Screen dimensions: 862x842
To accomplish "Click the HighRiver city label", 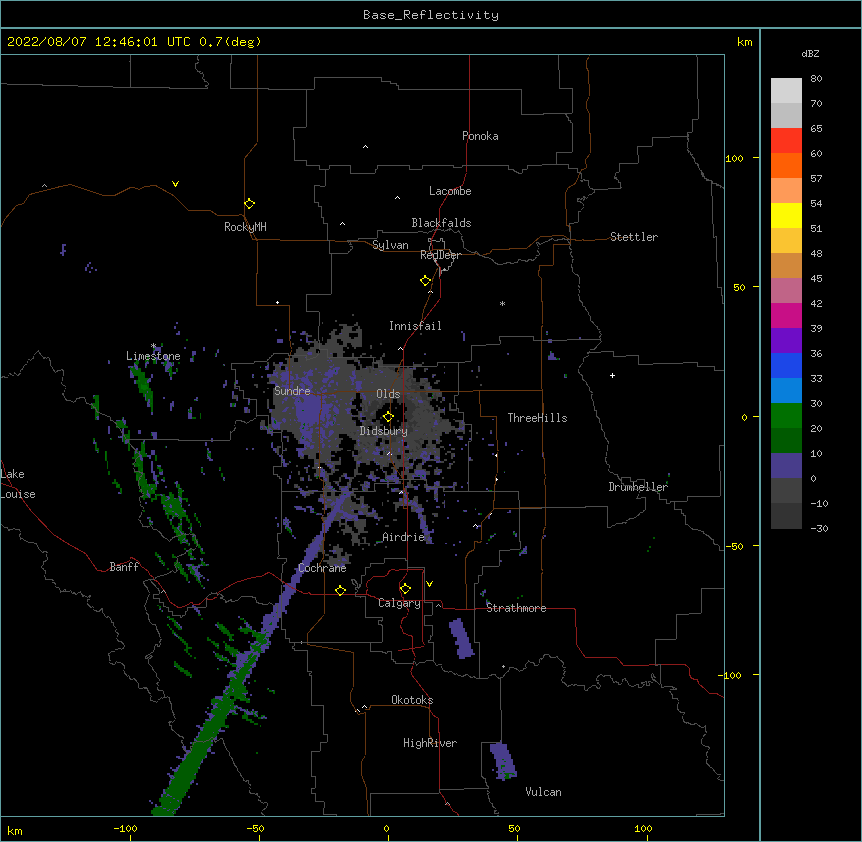I will click(x=430, y=743).
